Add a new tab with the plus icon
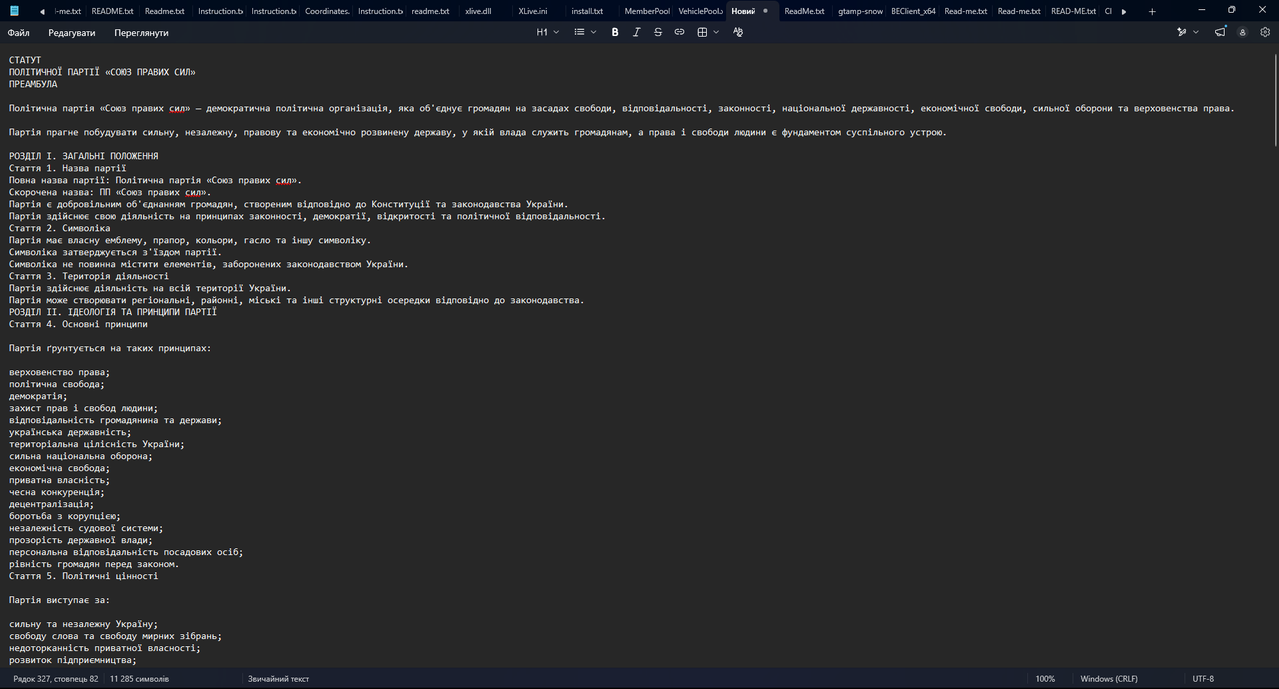 1152,11
